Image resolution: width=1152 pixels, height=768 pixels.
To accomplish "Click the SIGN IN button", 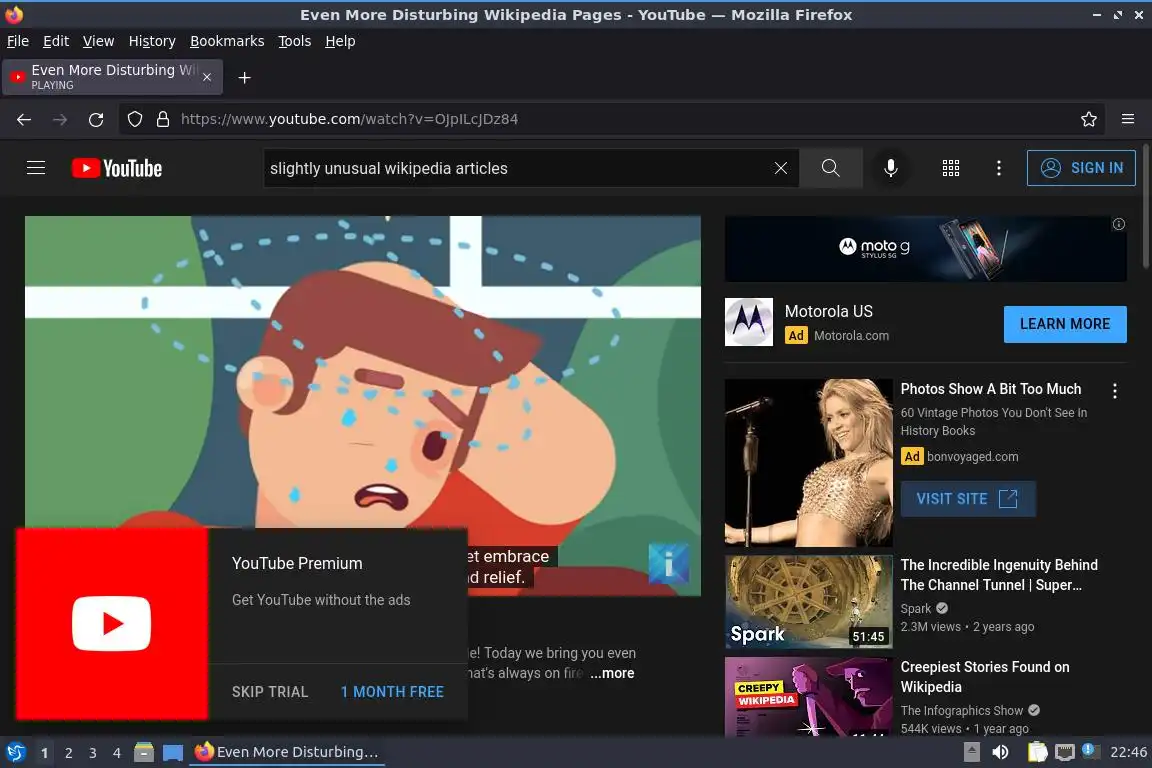I will click(x=1081, y=168).
